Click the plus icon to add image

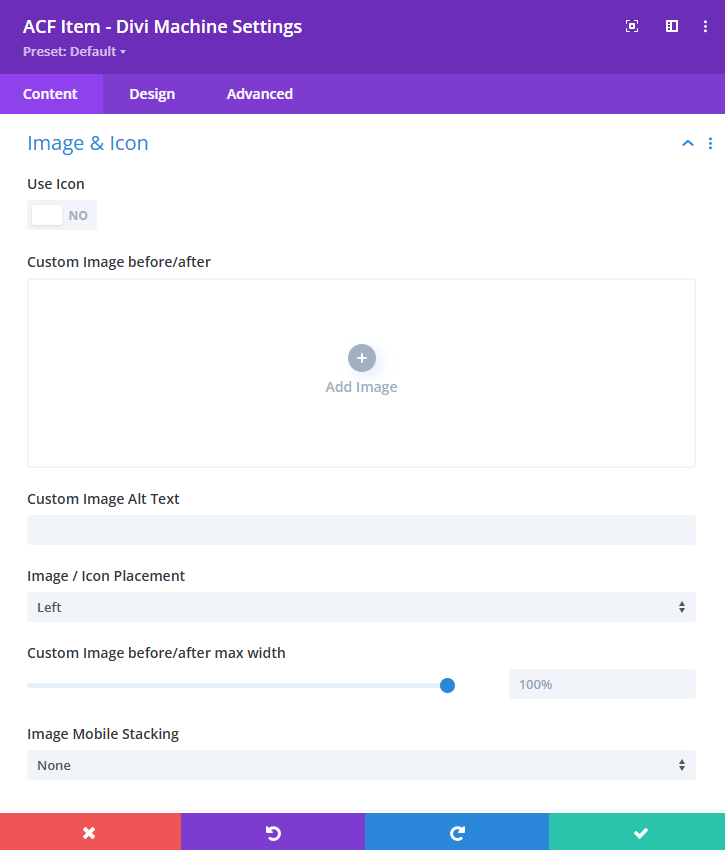tap(362, 358)
